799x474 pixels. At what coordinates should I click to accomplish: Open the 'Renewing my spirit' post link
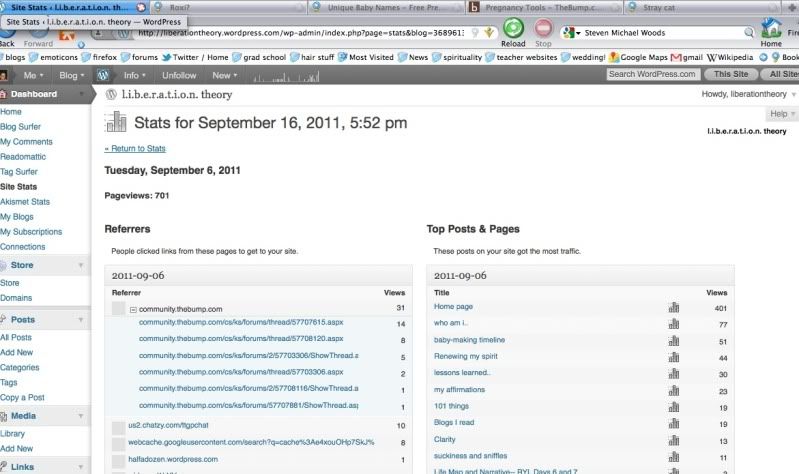coord(466,356)
